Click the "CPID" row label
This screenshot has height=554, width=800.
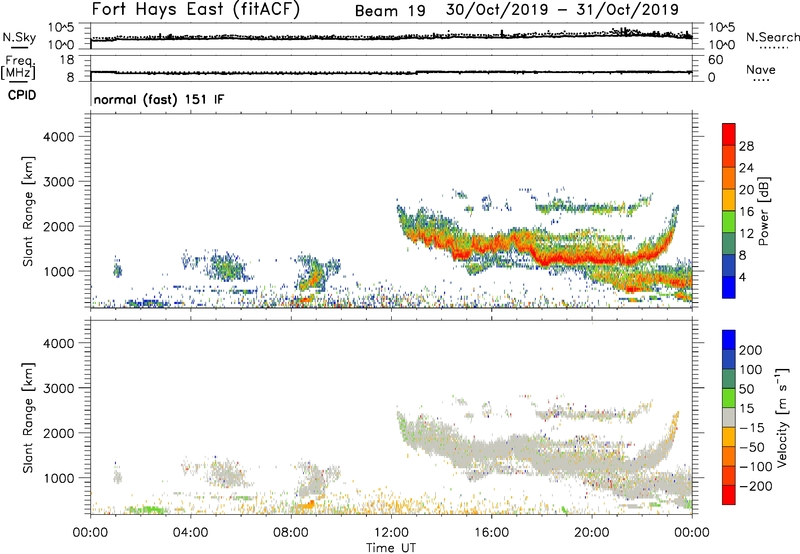[22, 95]
